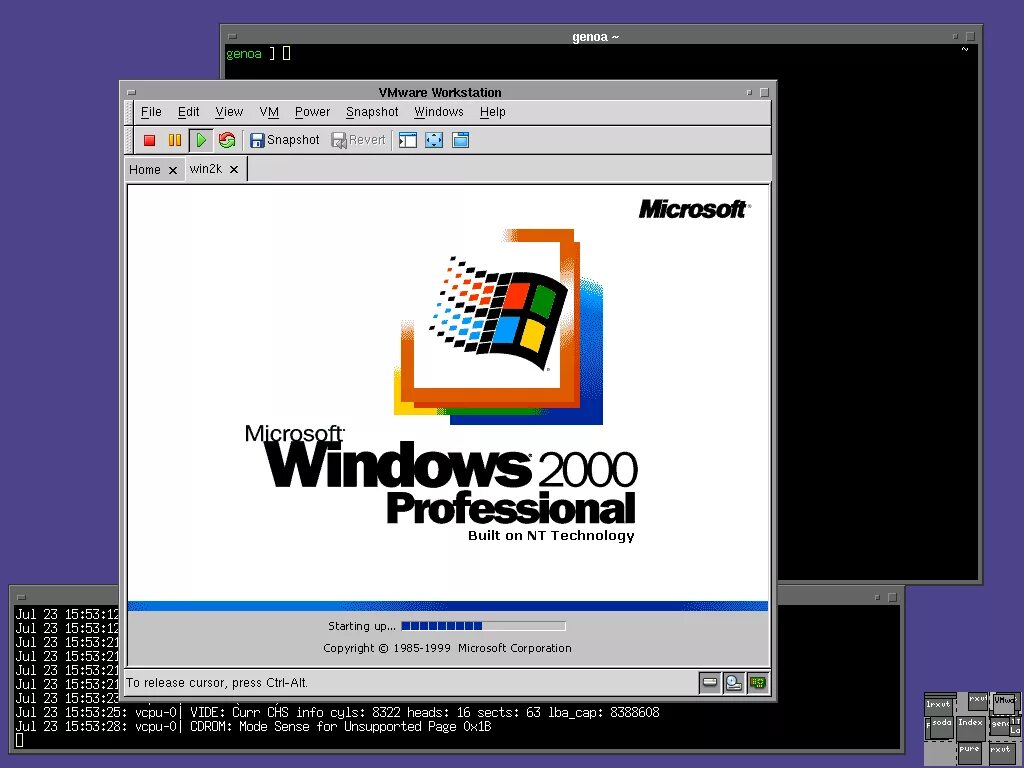
Task: Resume the VM with the green Play icon
Action: point(199,140)
